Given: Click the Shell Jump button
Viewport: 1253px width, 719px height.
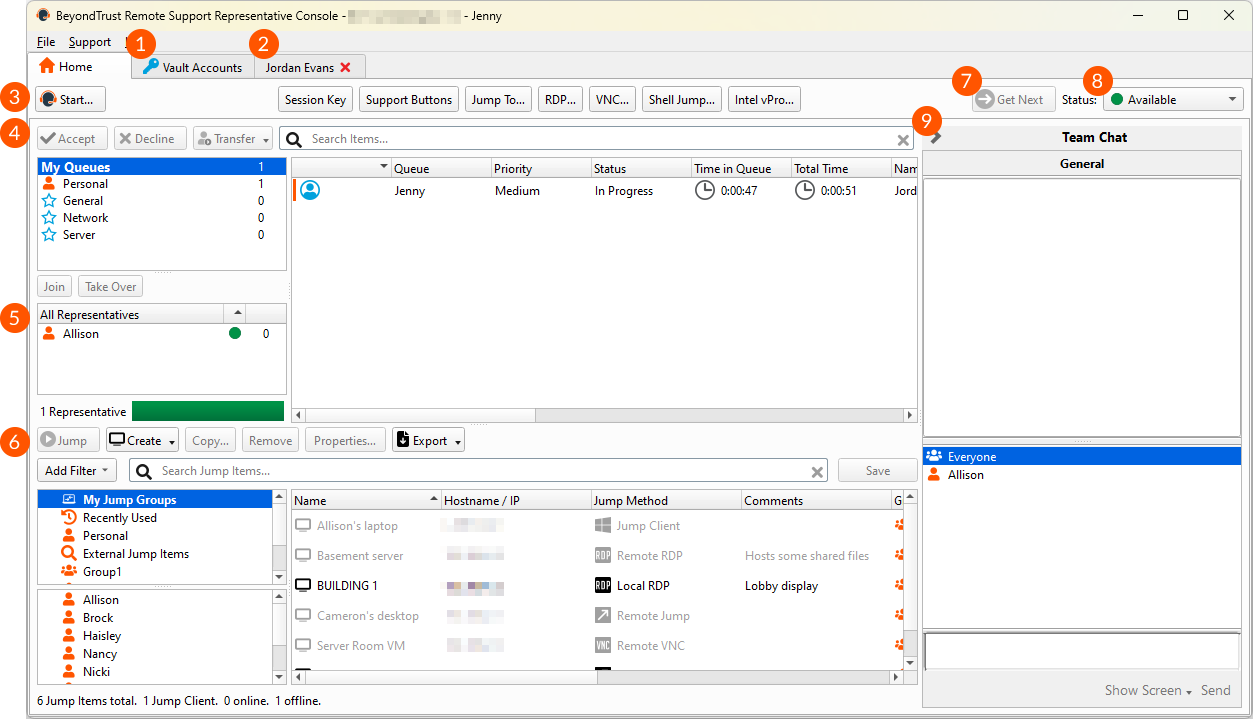Looking at the screenshot, I should tap(682, 100).
